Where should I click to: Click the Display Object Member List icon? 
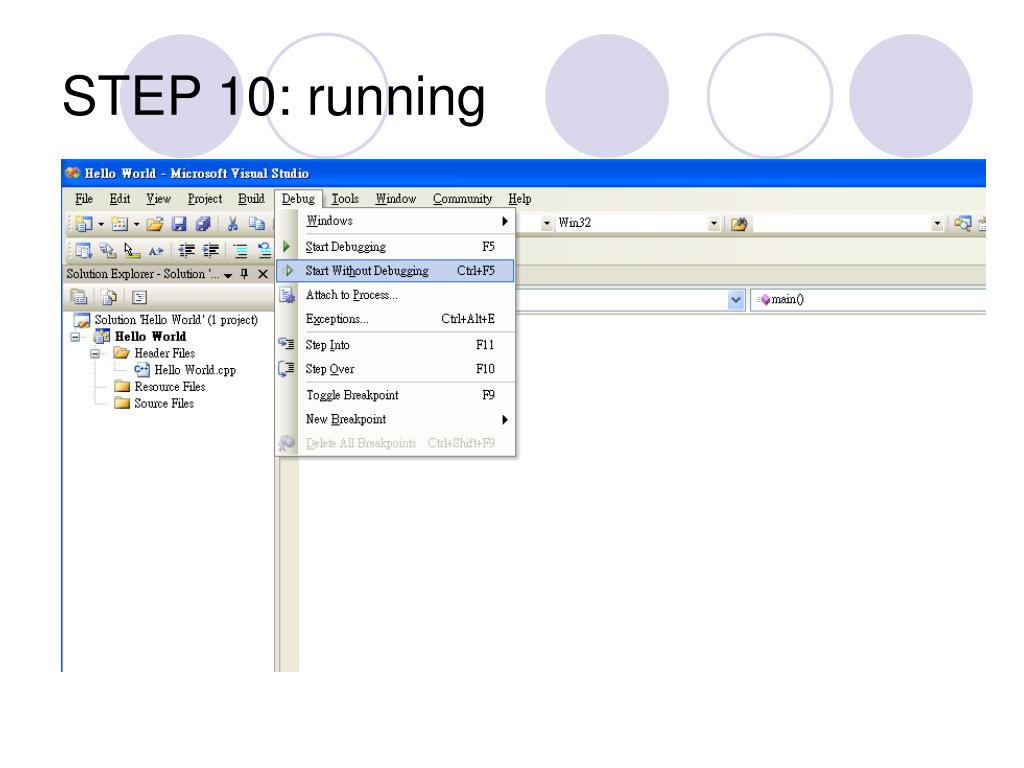click(x=83, y=250)
